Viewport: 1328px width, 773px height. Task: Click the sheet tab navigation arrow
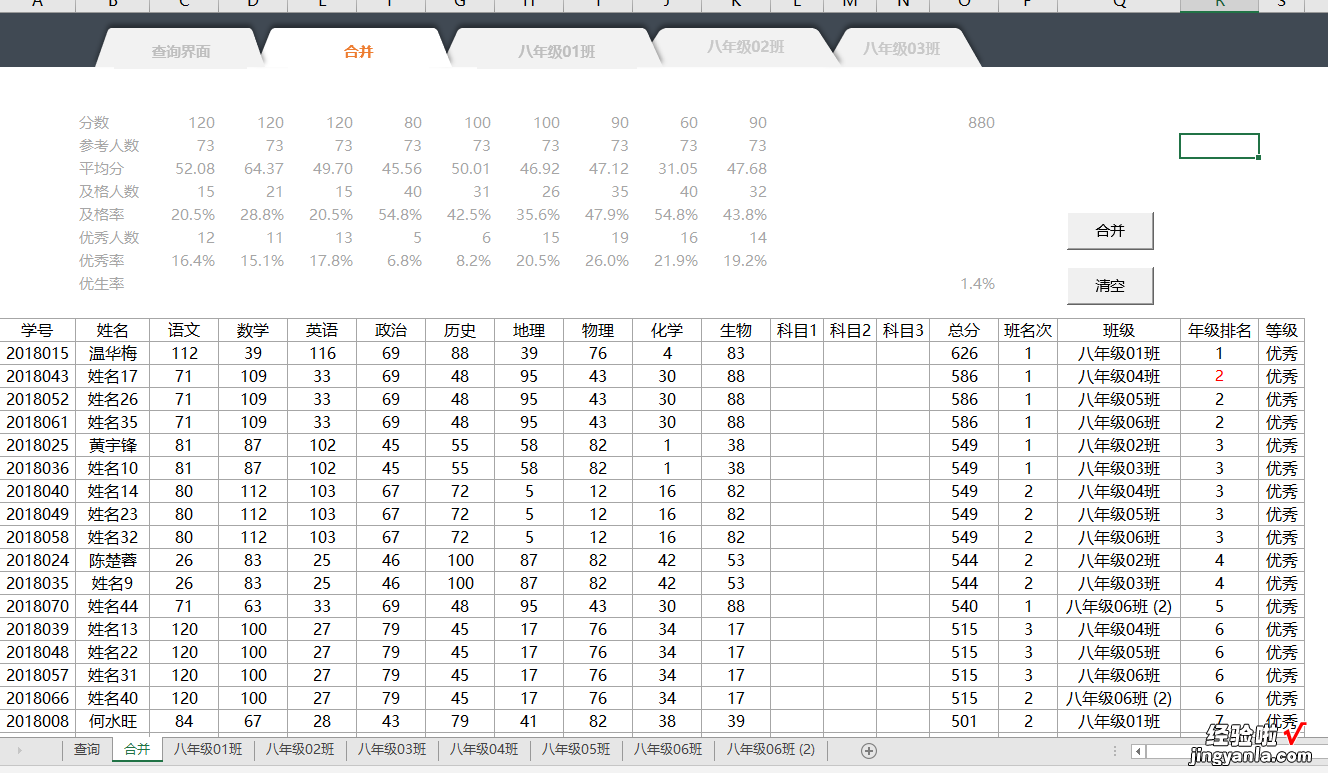click(19, 750)
